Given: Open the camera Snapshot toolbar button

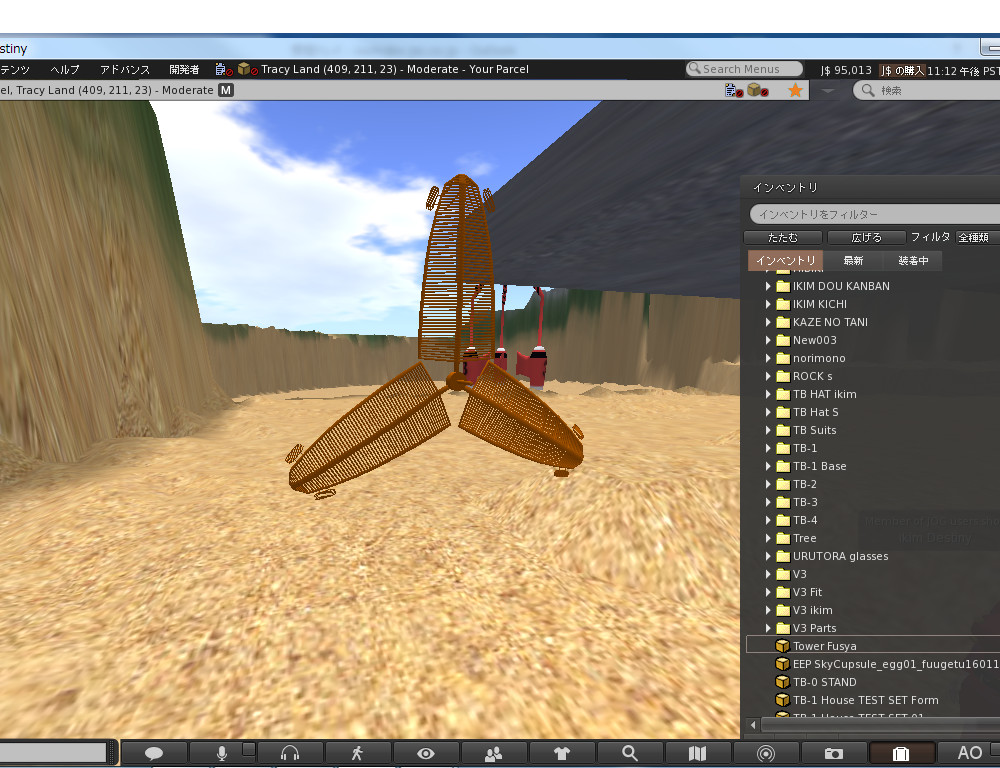Looking at the screenshot, I should [x=834, y=753].
